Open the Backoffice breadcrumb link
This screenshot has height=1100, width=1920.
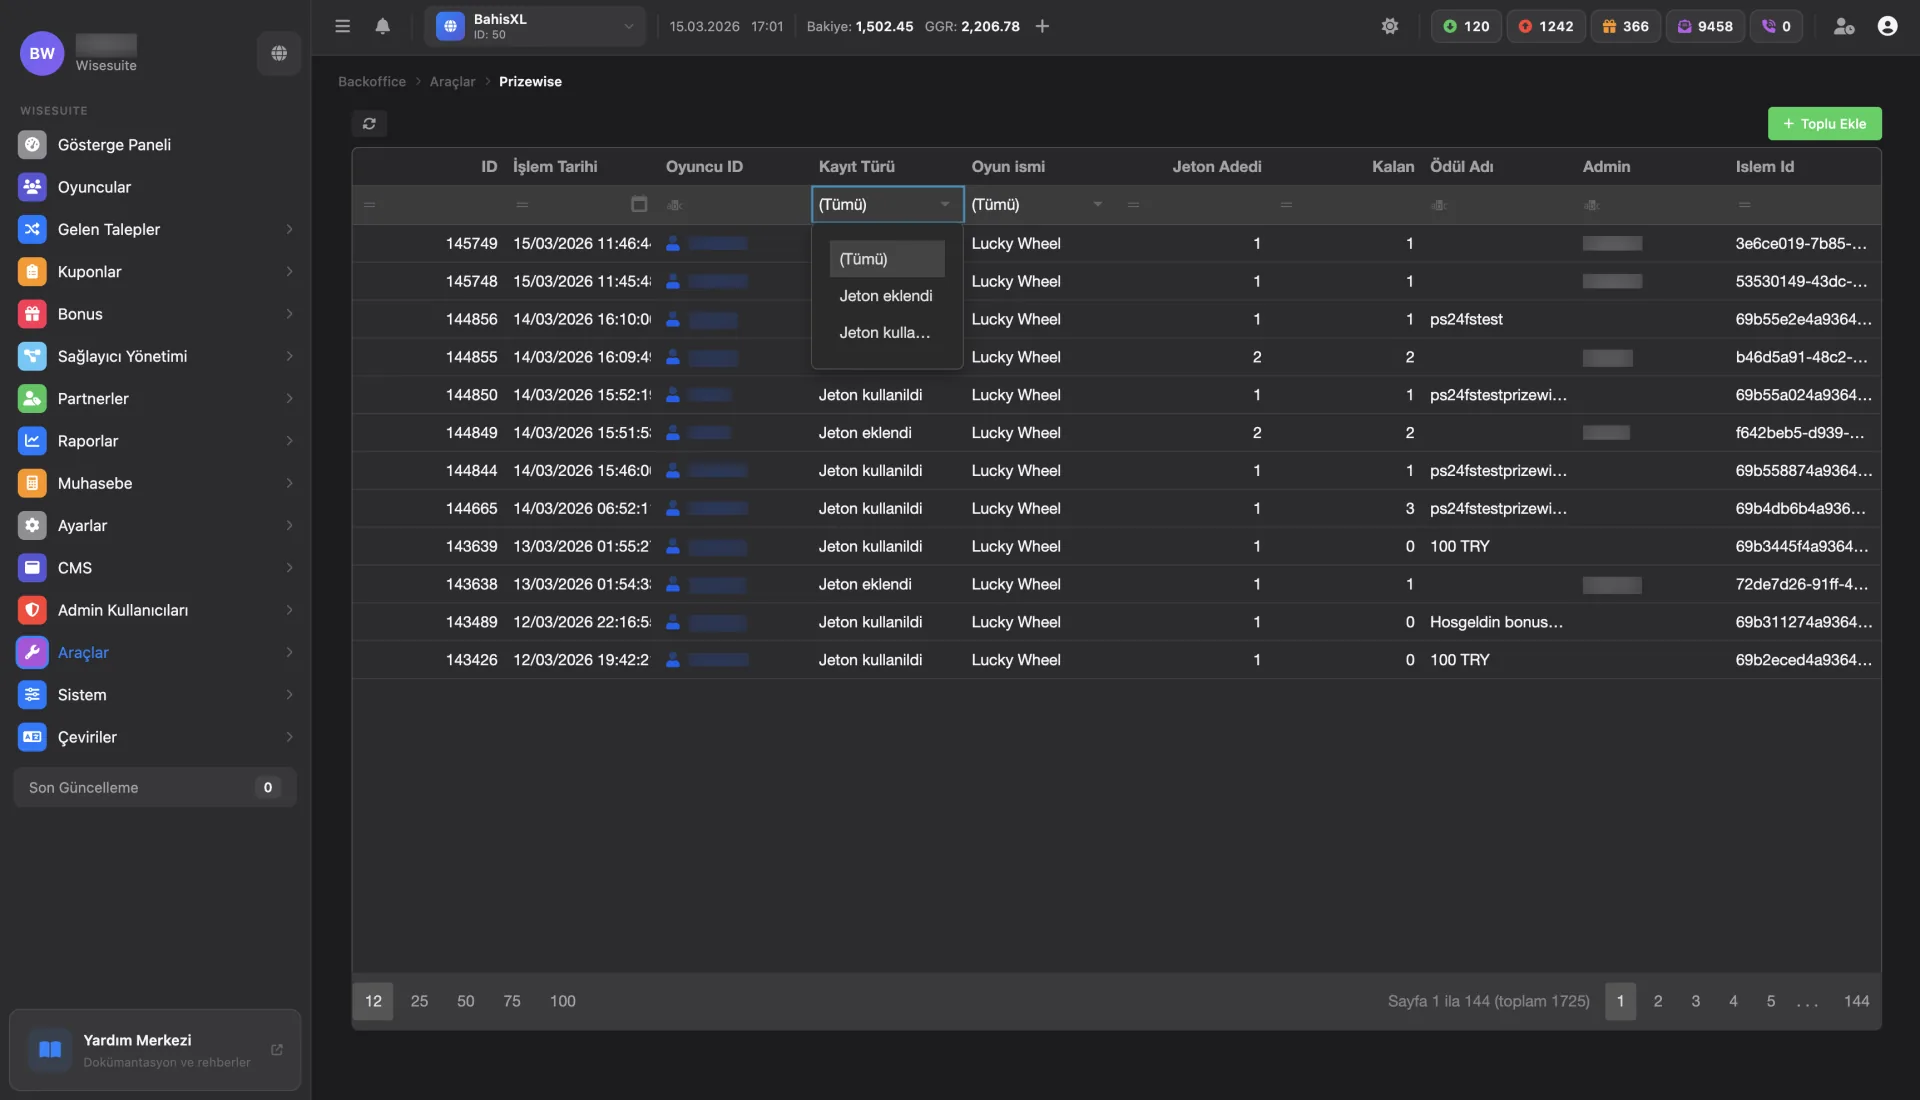372,81
